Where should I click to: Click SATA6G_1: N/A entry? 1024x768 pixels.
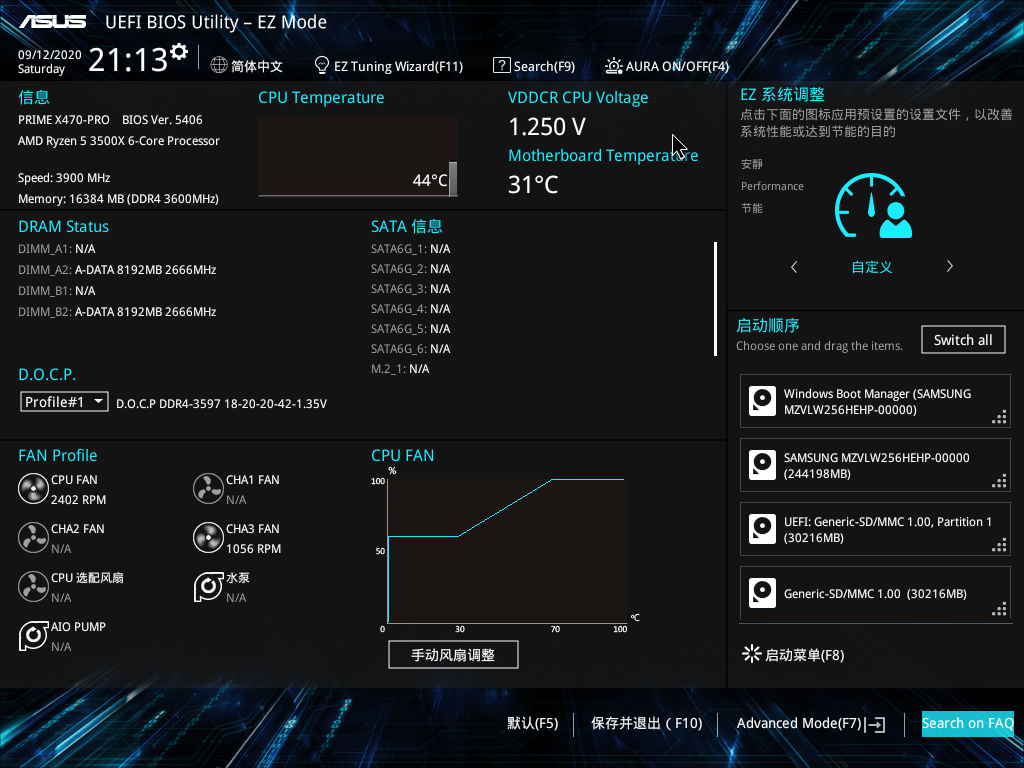pos(411,249)
